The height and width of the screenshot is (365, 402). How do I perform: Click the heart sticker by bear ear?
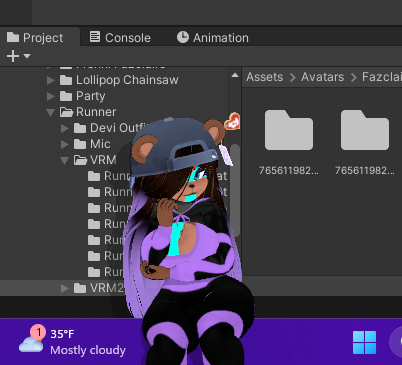coord(233,122)
